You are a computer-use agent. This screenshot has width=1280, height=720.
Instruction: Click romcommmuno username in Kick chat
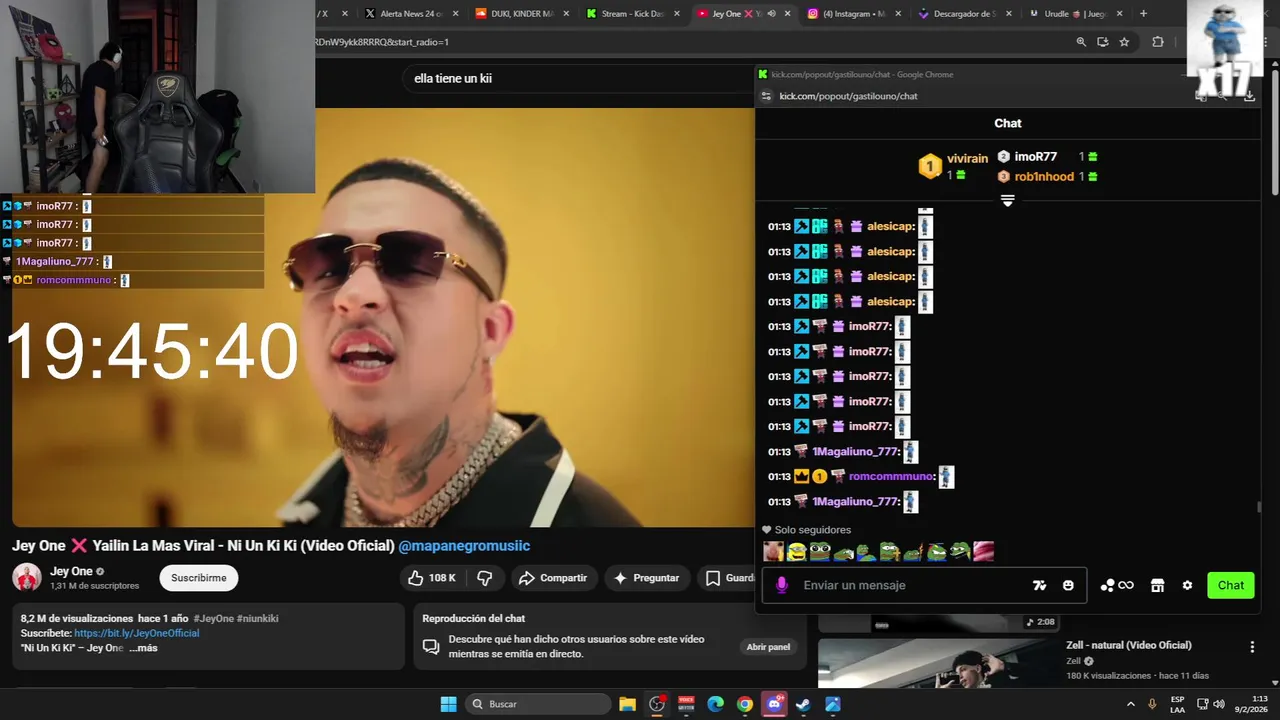coord(891,477)
